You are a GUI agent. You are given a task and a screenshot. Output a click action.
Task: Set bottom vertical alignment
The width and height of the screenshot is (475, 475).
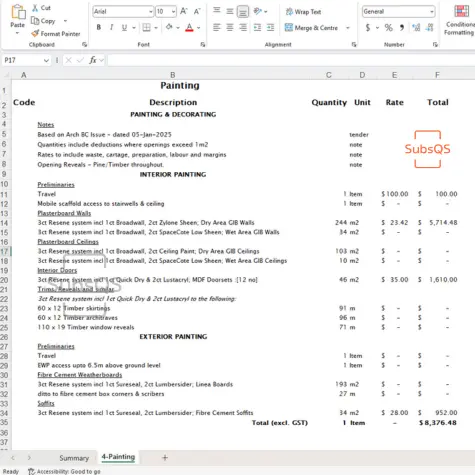pos(243,12)
